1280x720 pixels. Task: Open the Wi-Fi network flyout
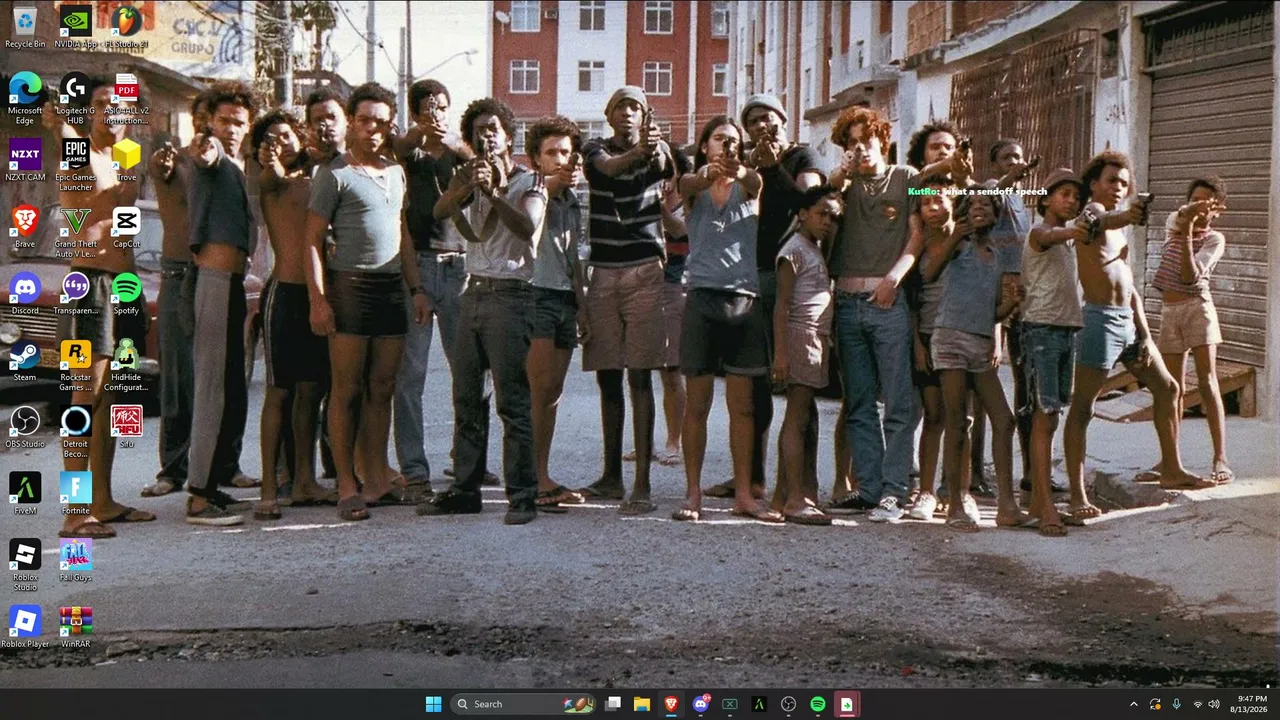coord(1198,704)
